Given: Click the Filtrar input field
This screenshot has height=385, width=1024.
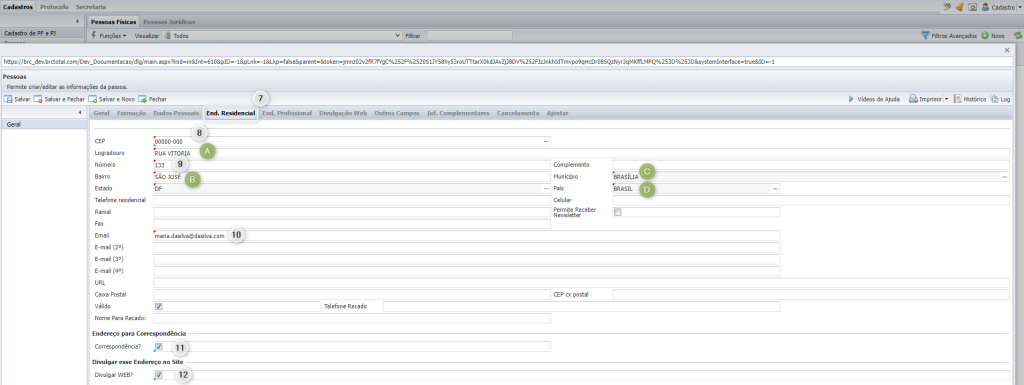Looking at the screenshot, I should (x=470, y=36).
